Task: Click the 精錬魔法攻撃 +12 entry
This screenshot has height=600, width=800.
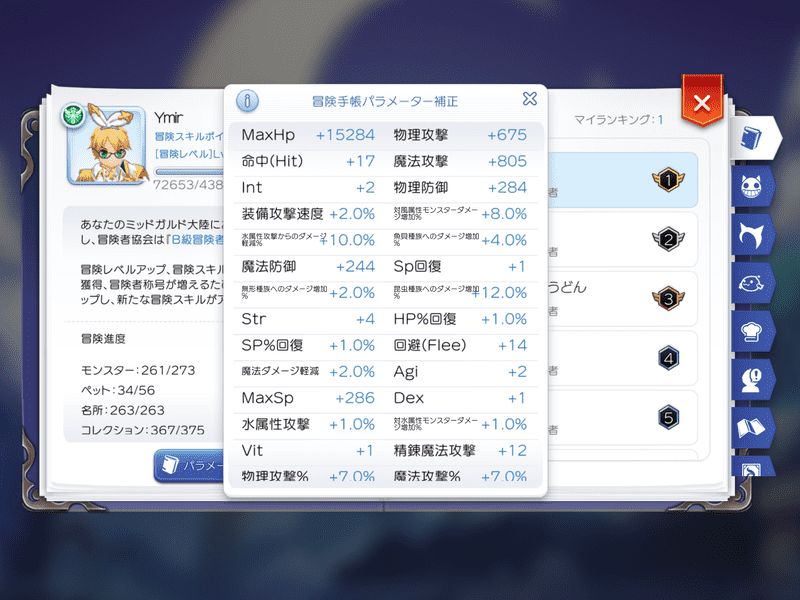Action: 460,451
